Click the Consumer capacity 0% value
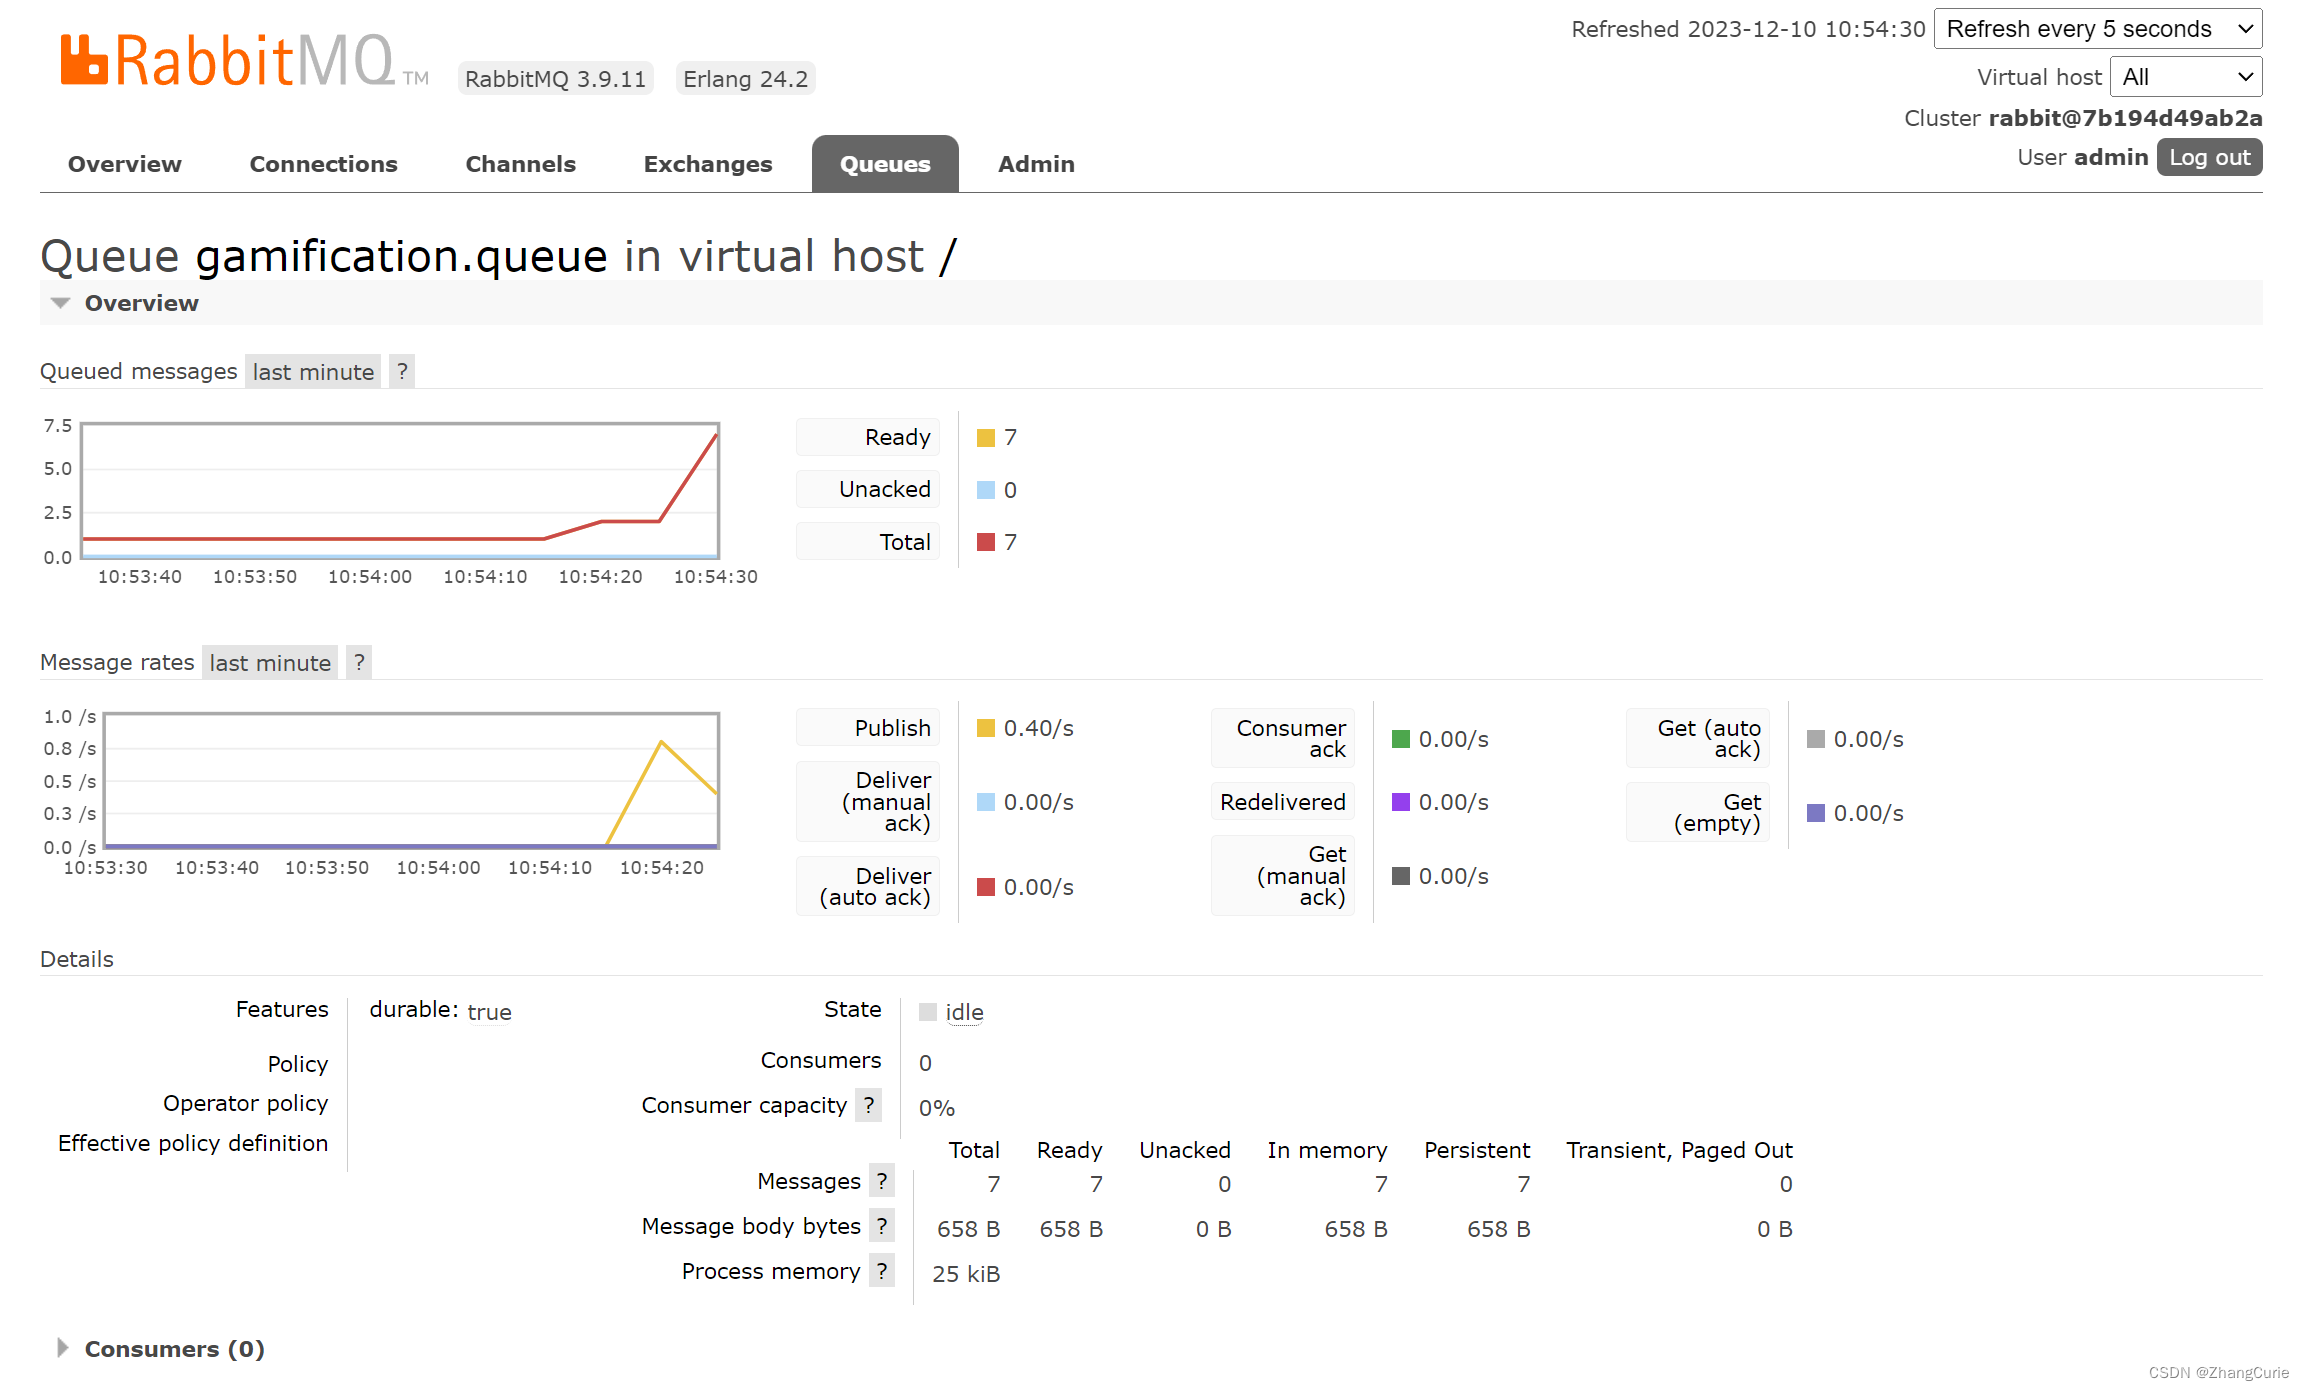This screenshot has height=1391, width=2304. click(x=937, y=1108)
